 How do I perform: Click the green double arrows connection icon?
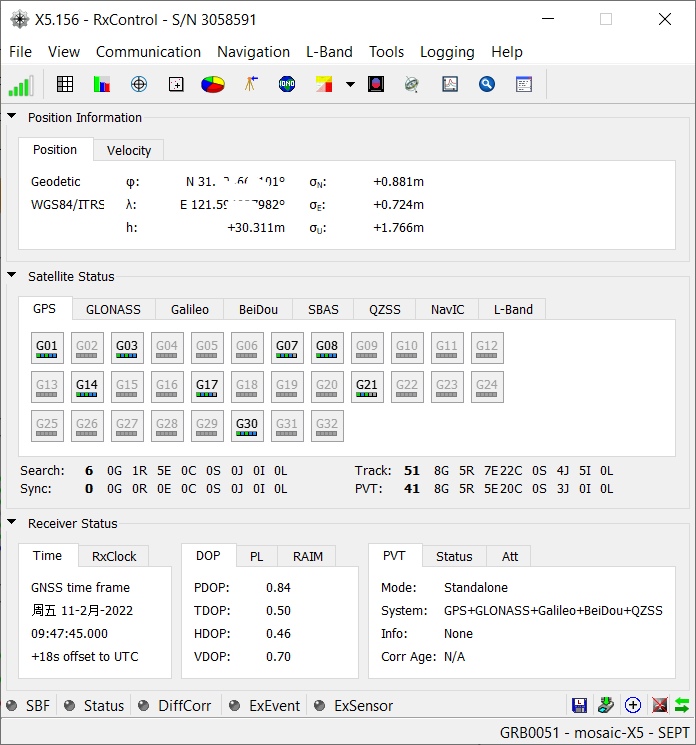tap(682, 705)
